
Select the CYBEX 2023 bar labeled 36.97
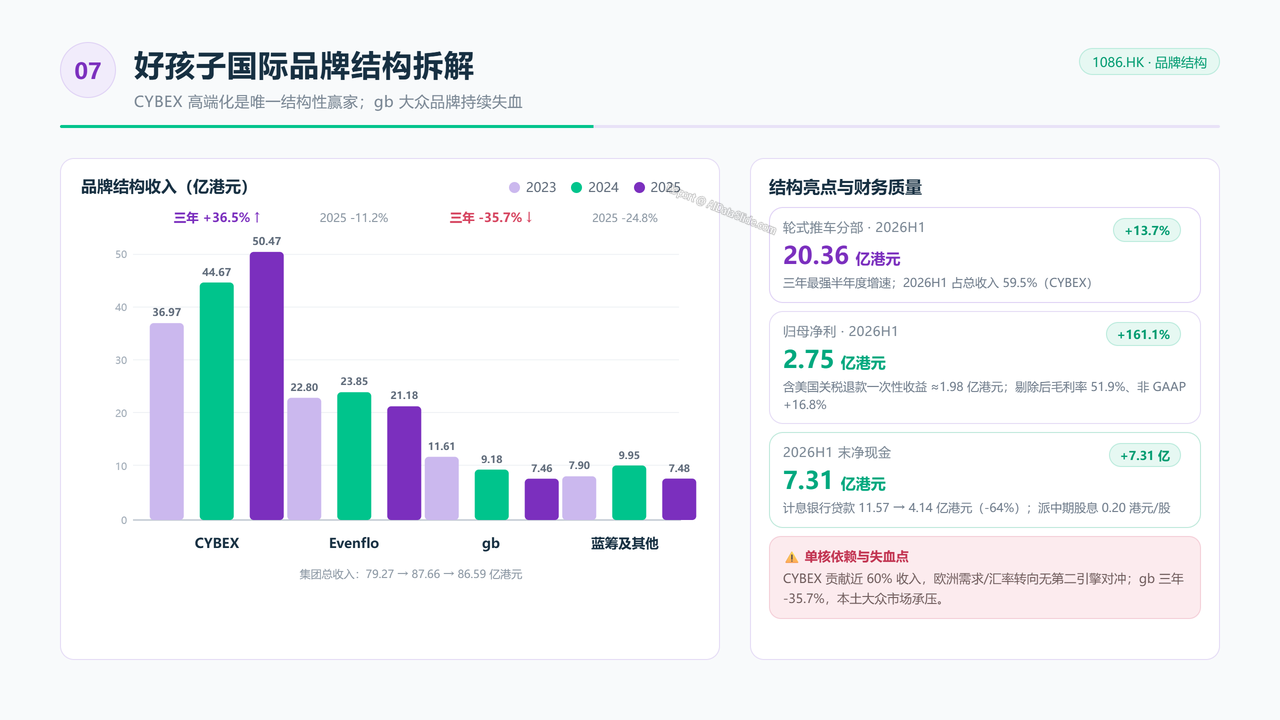(167, 422)
